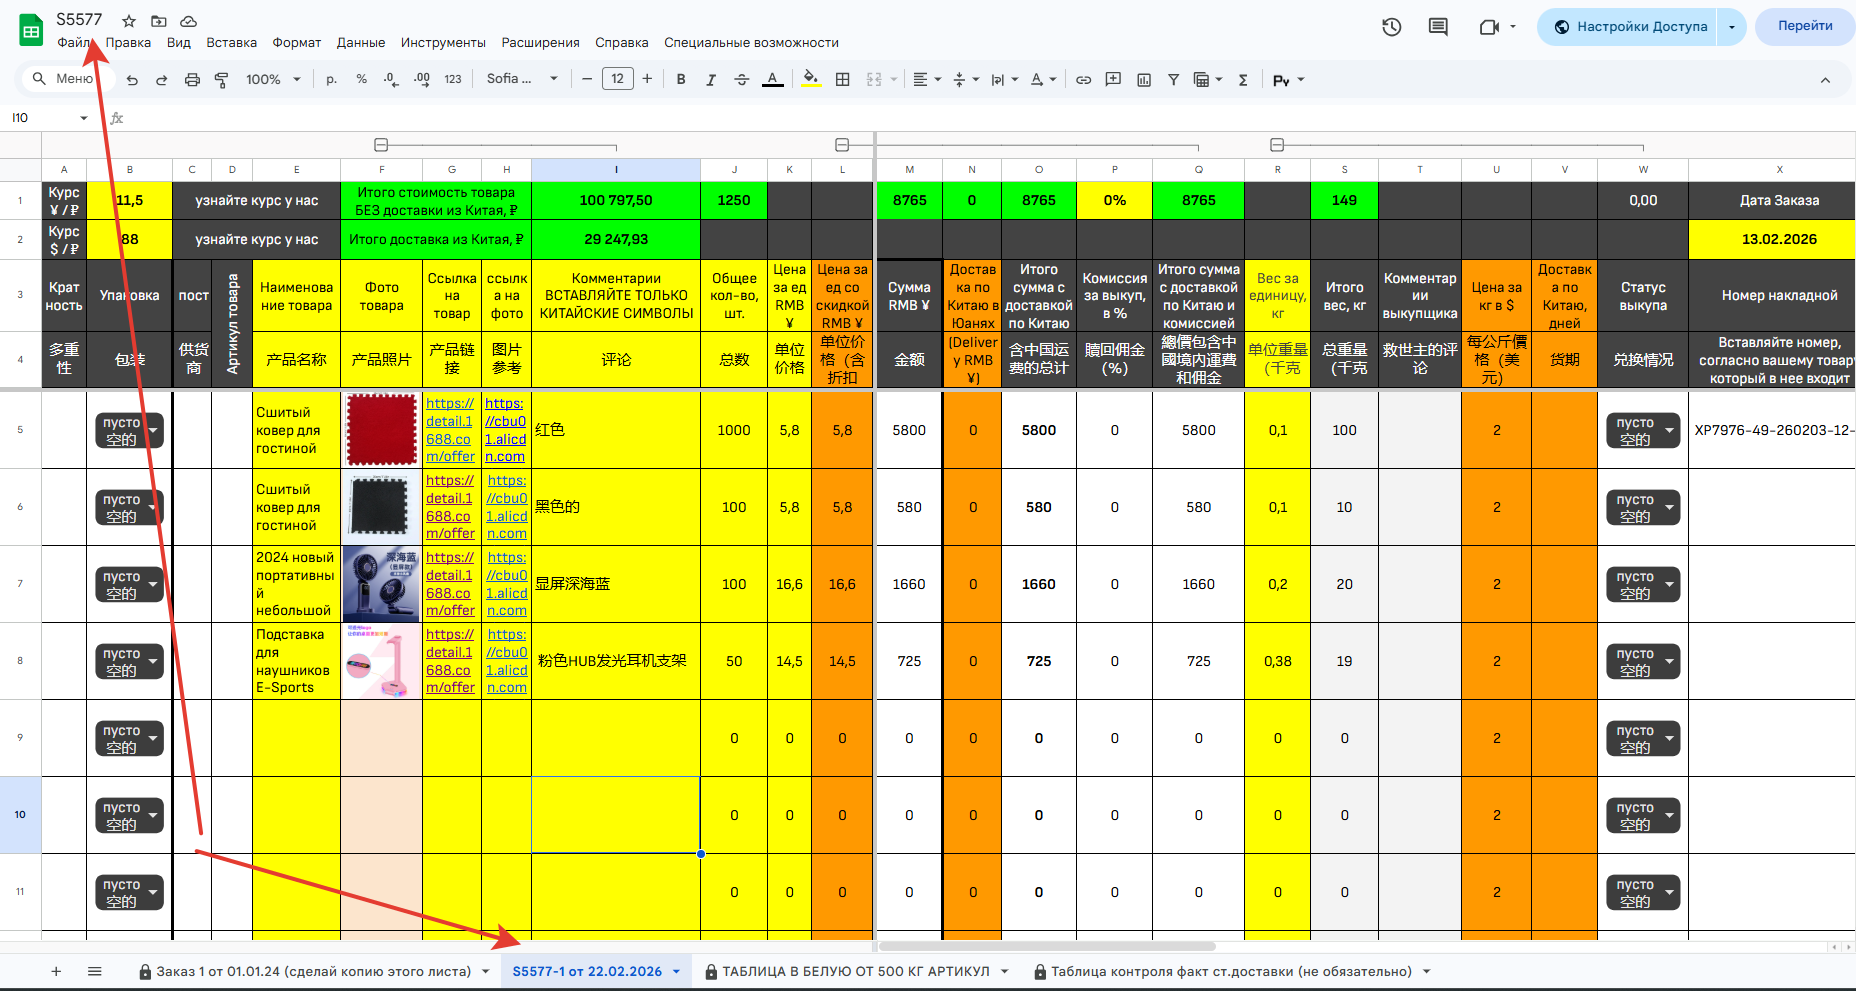Open the zoom 100% dropdown
Screen dimensions: 1856x991
[273, 80]
